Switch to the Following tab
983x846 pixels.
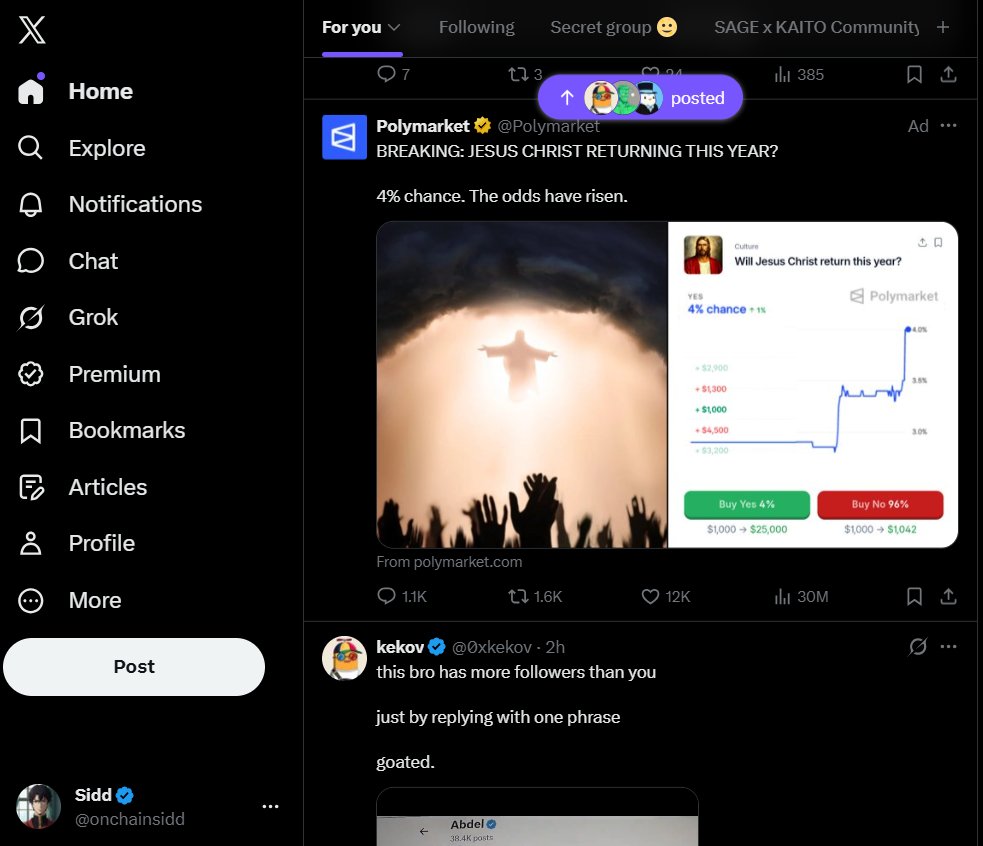pyautogui.click(x=476, y=27)
